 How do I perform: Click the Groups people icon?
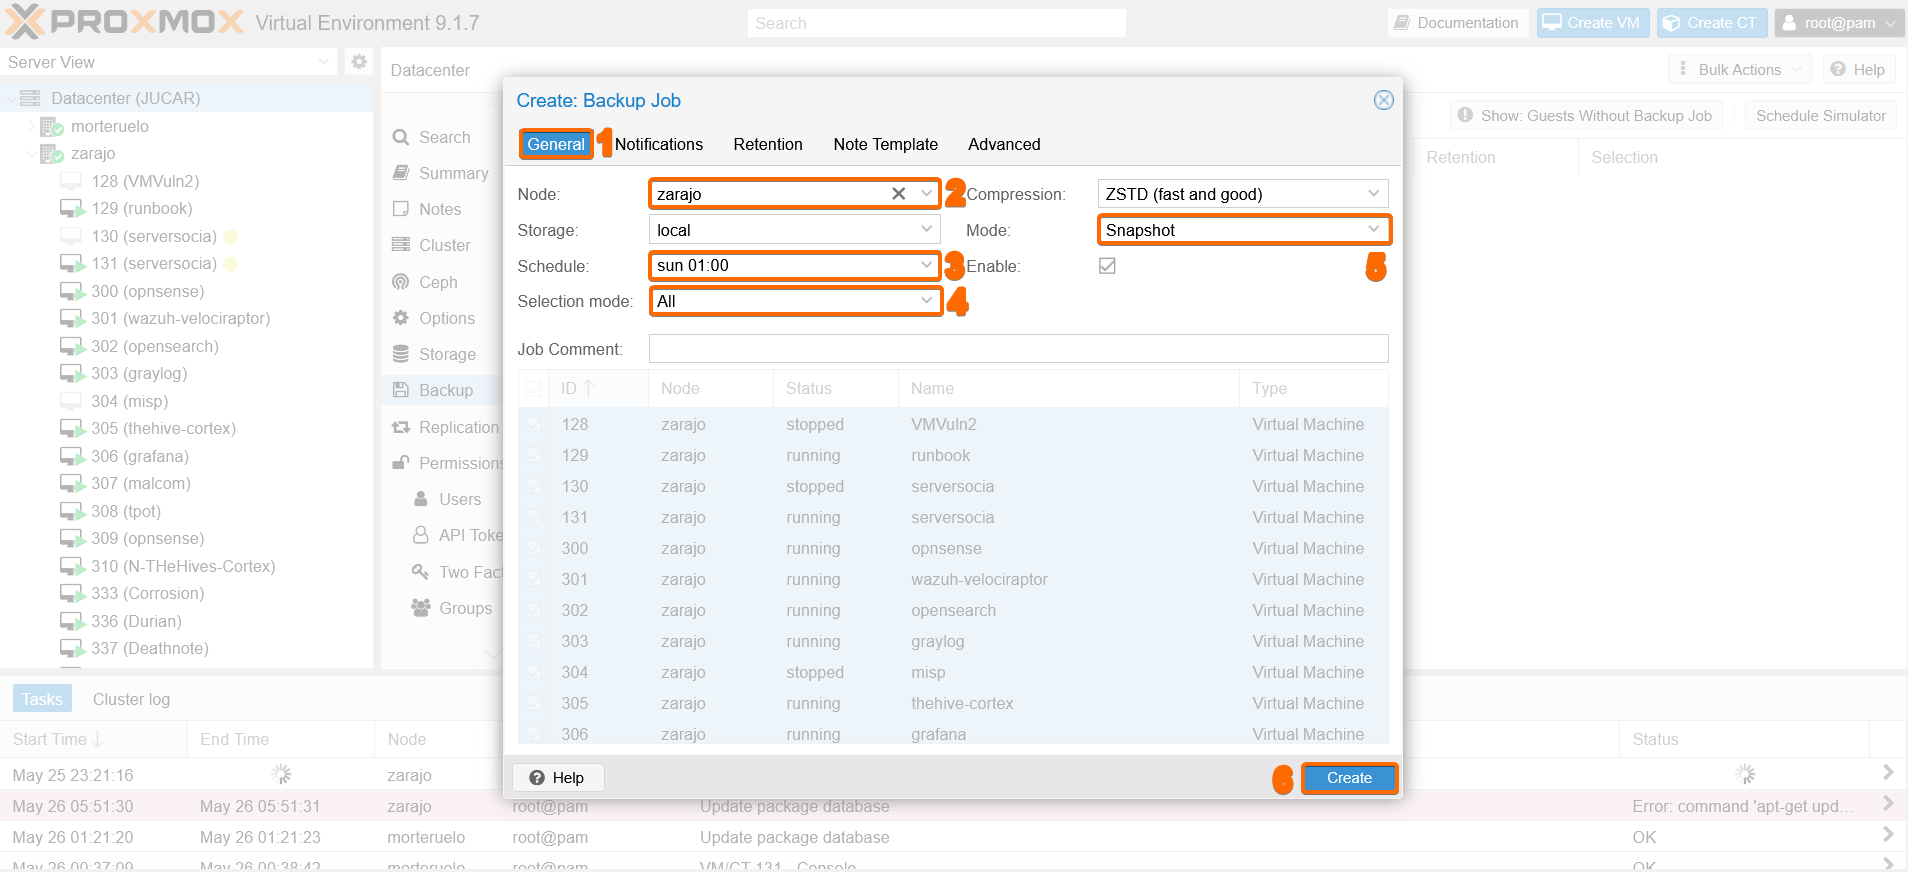pyautogui.click(x=421, y=608)
